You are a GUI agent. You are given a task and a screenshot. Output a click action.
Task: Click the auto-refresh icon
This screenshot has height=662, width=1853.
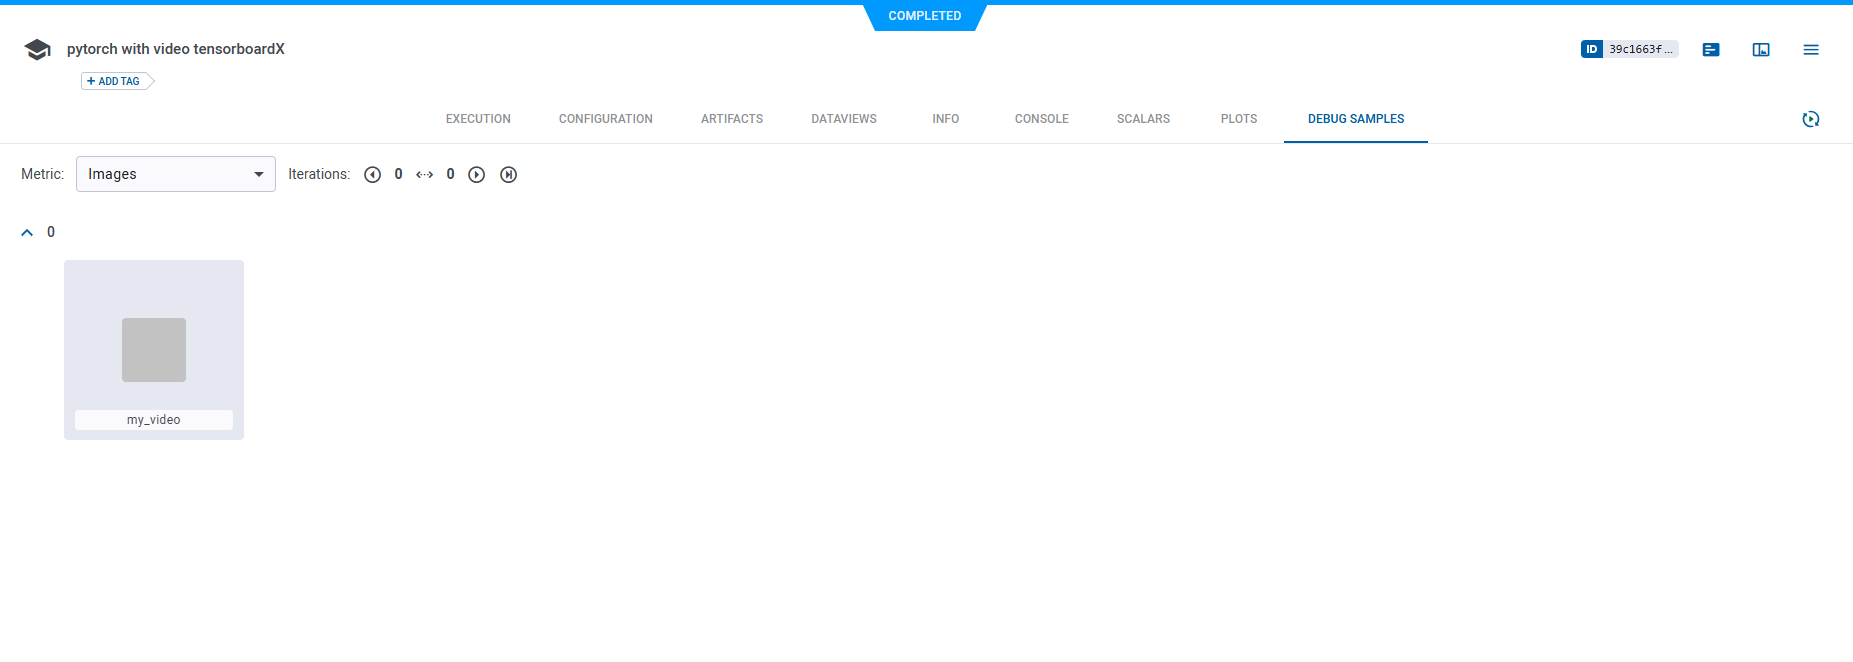(x=1811, y=119)
